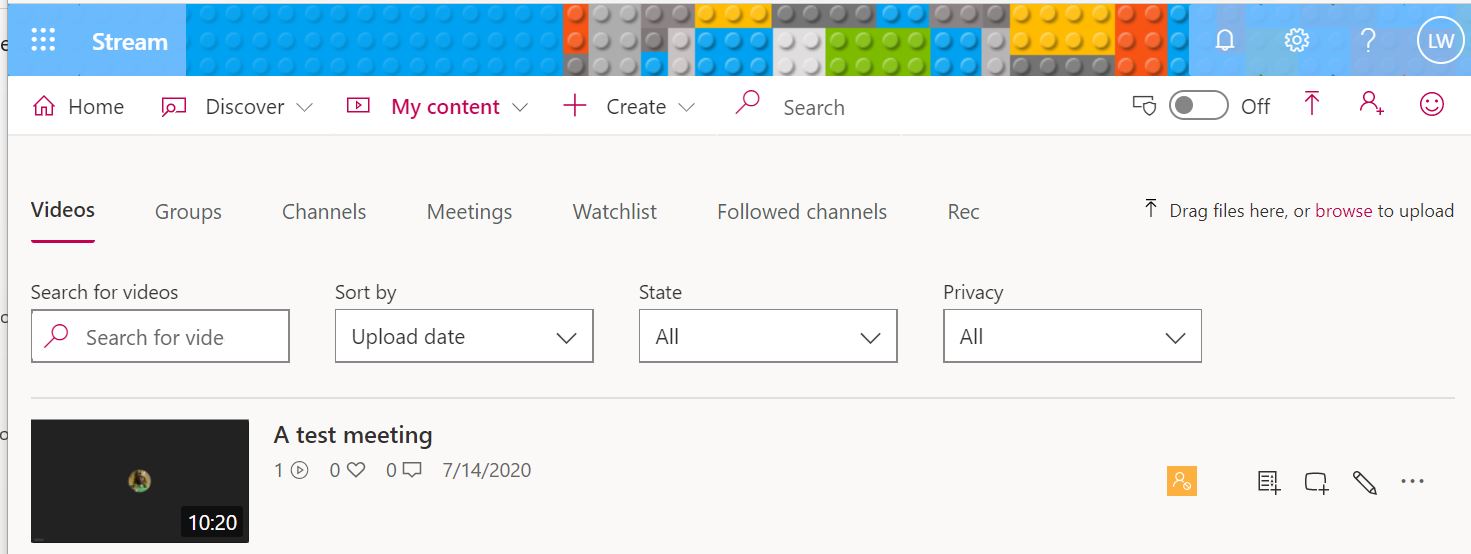This screenshot has width=1471, height=554.
Task: Click the views play icon under A test meeting
Action: (x=299, y=469)
